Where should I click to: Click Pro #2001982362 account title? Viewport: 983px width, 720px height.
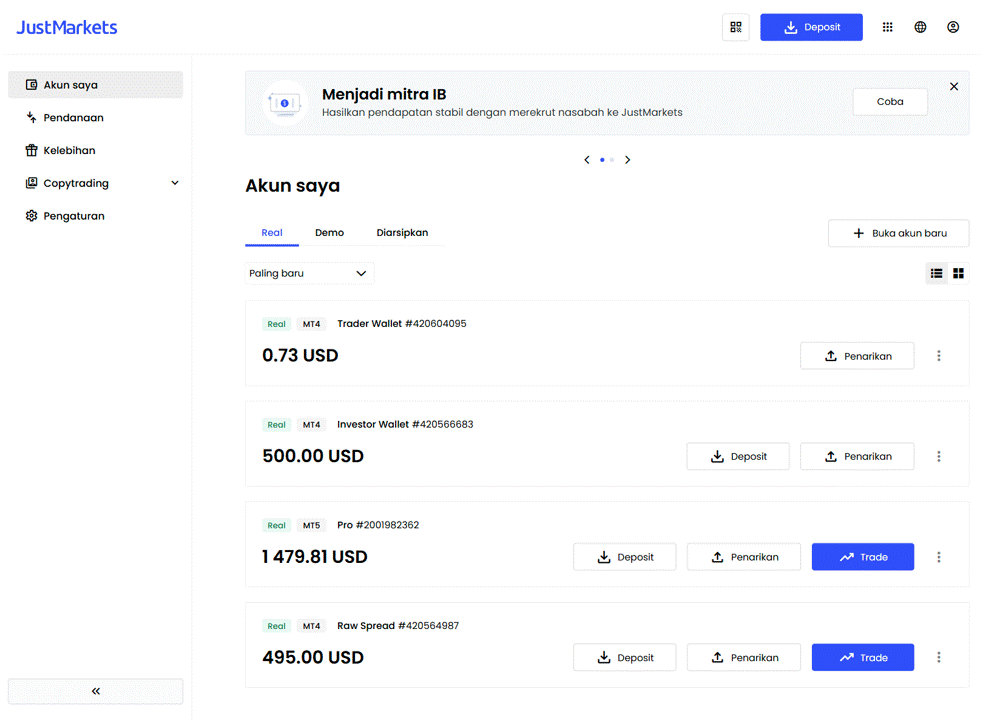378,525
